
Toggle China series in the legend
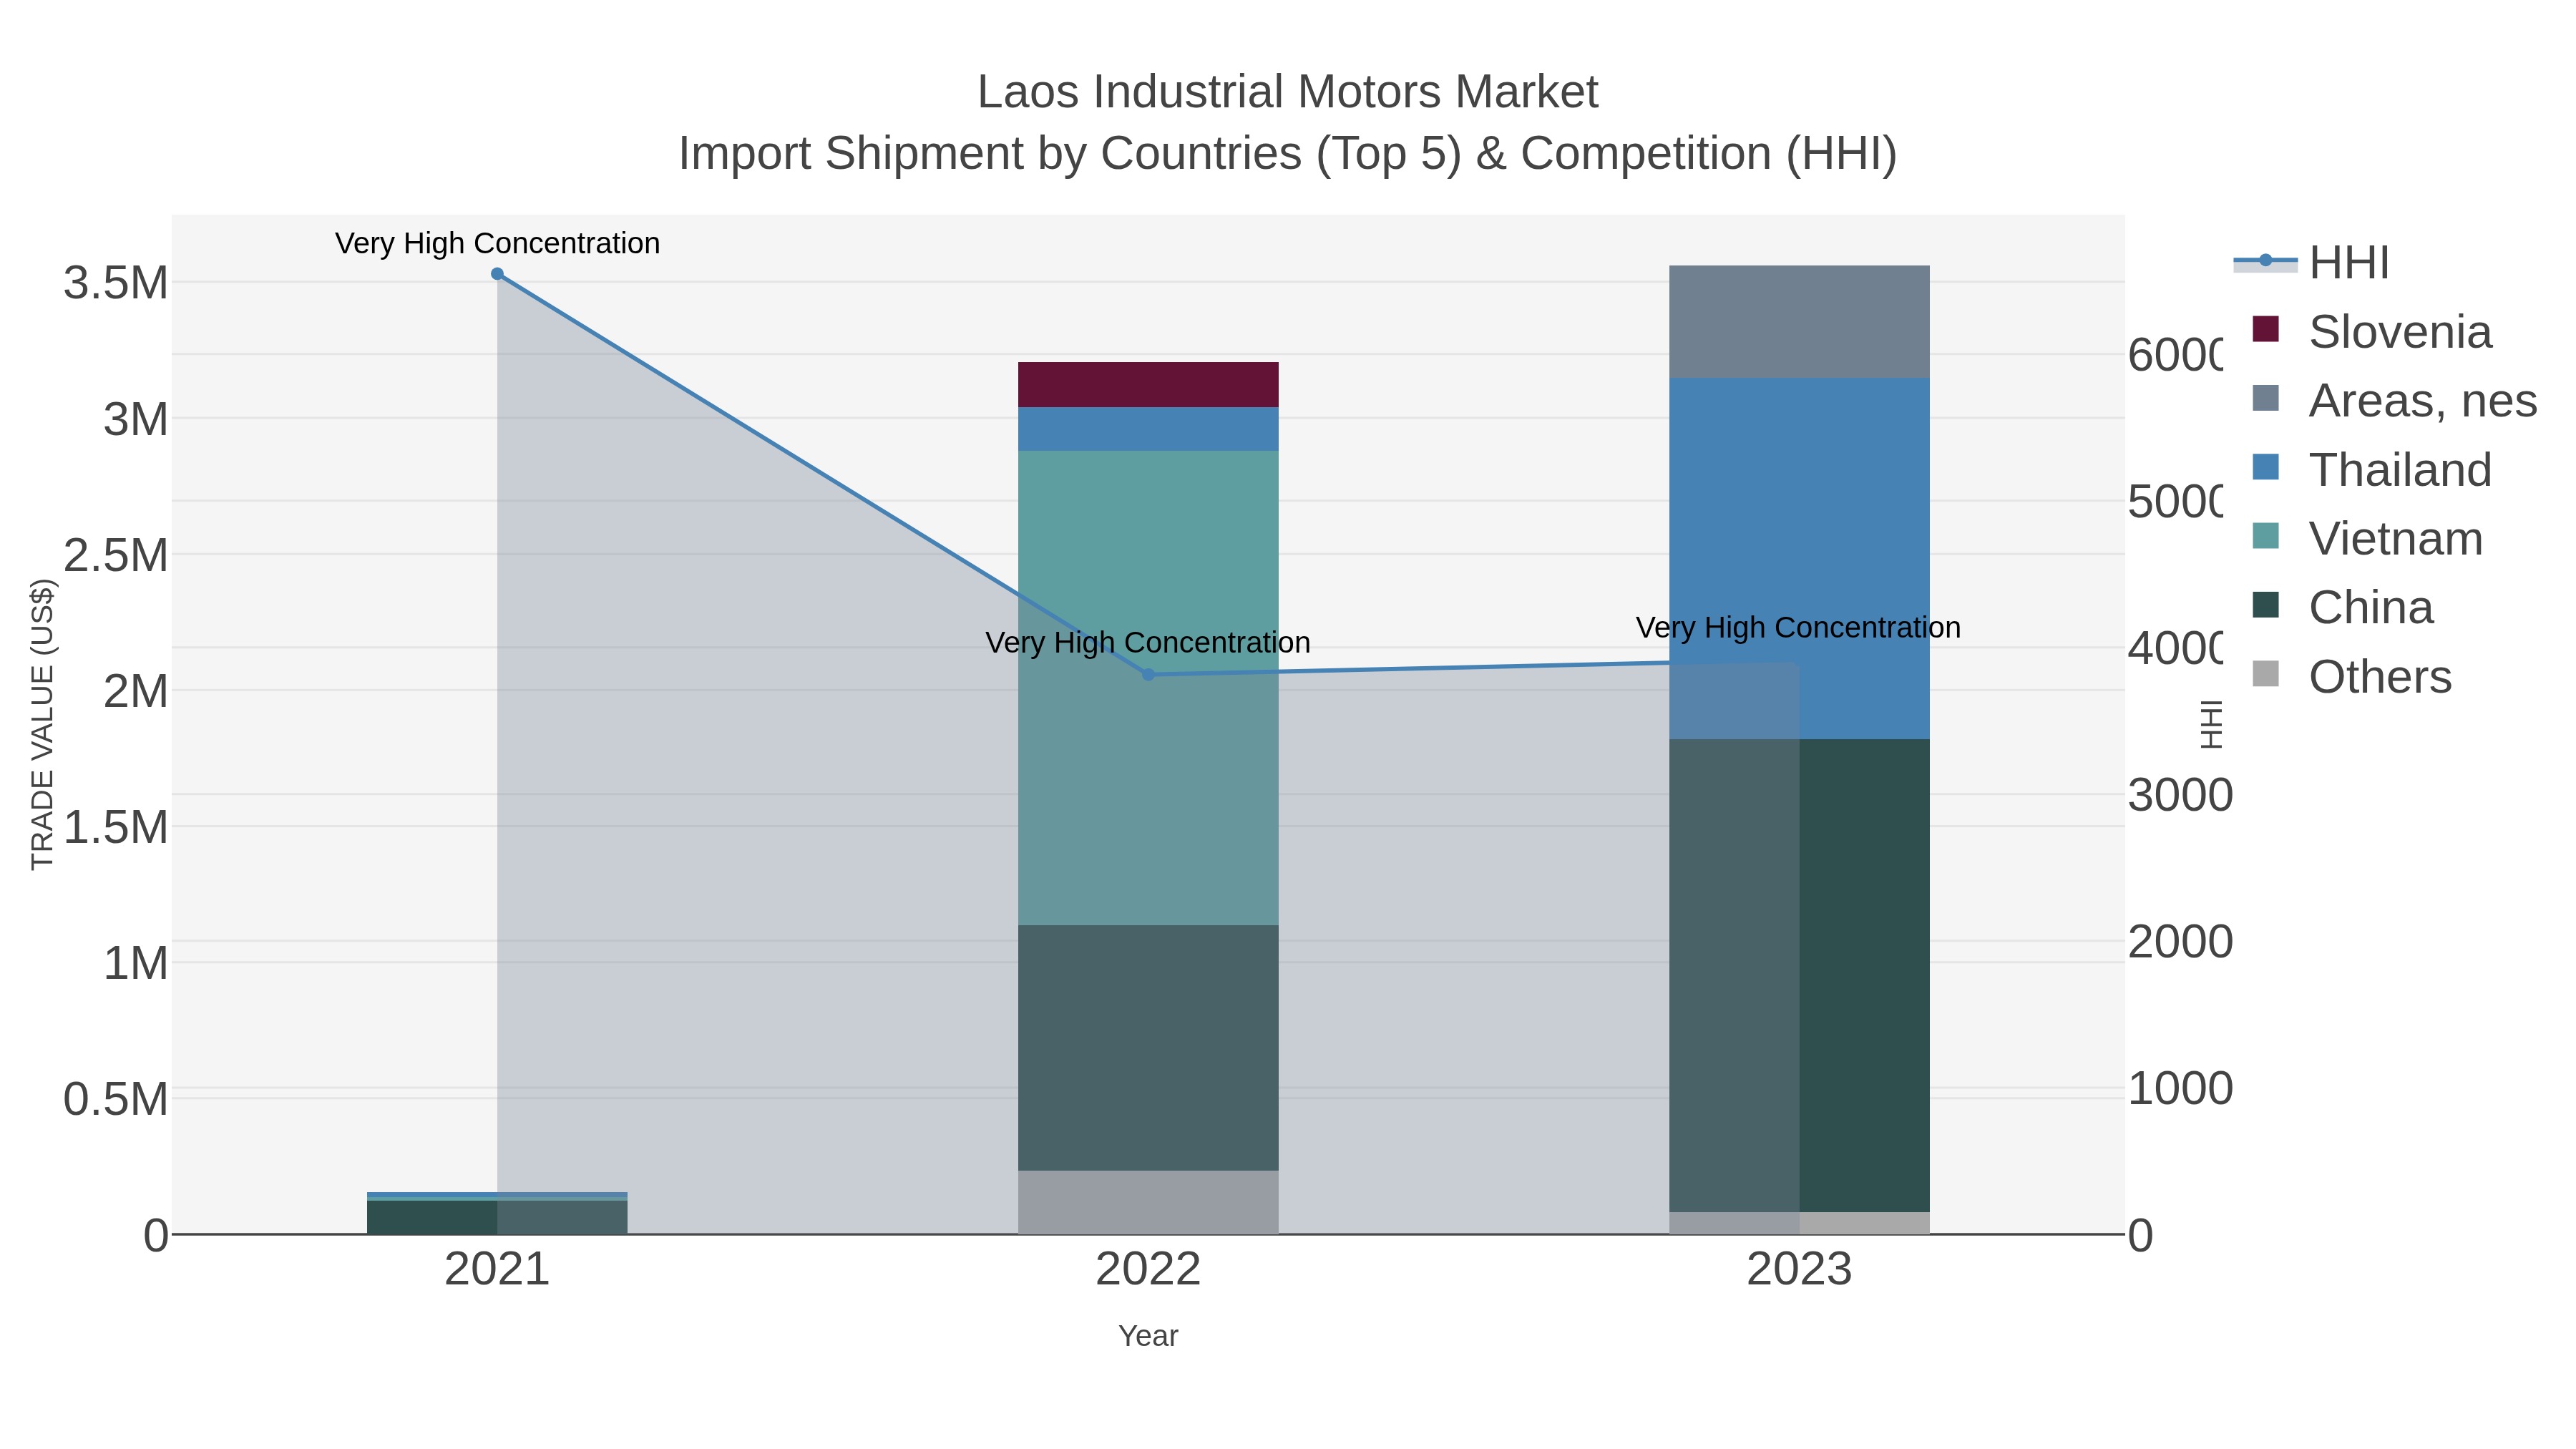(2343, 608)
